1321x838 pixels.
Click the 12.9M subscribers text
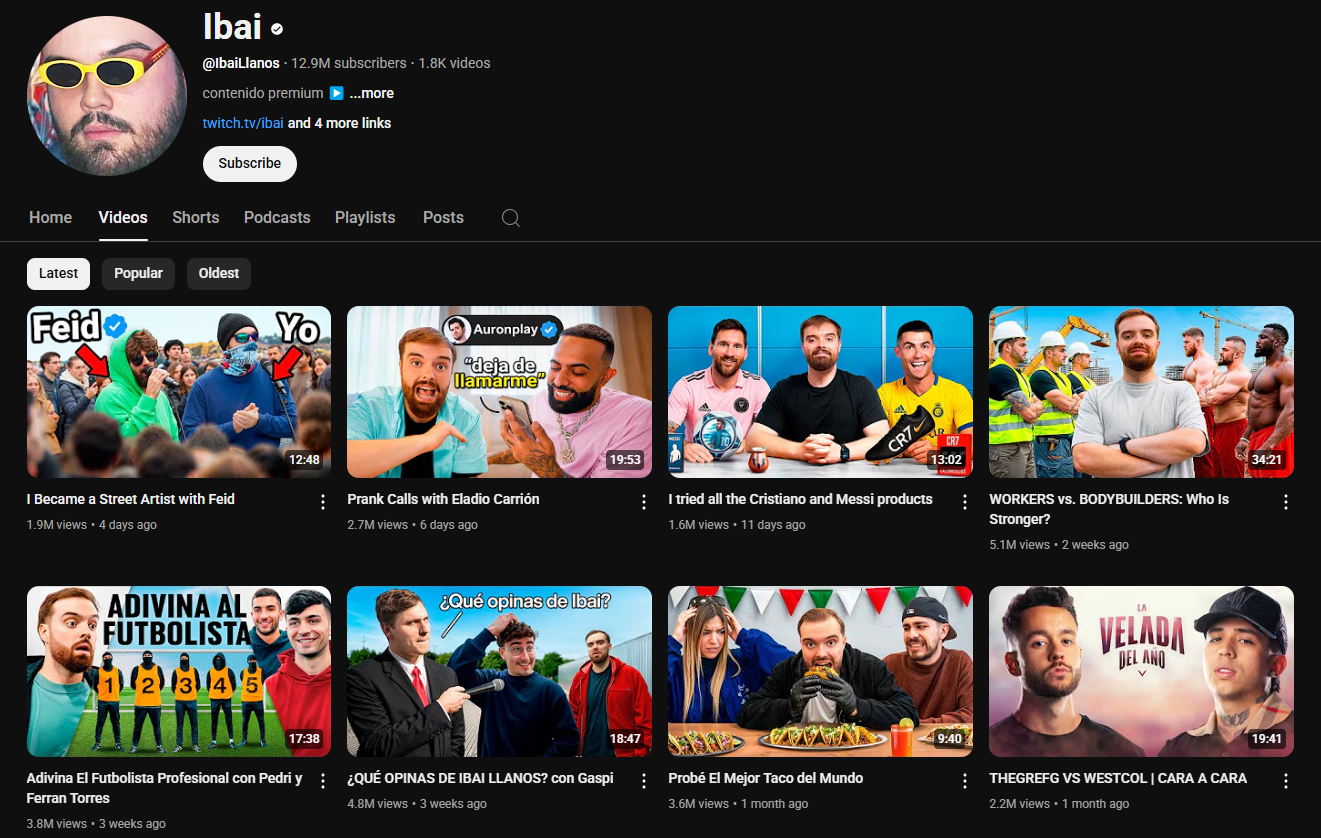tap(349, 63)
